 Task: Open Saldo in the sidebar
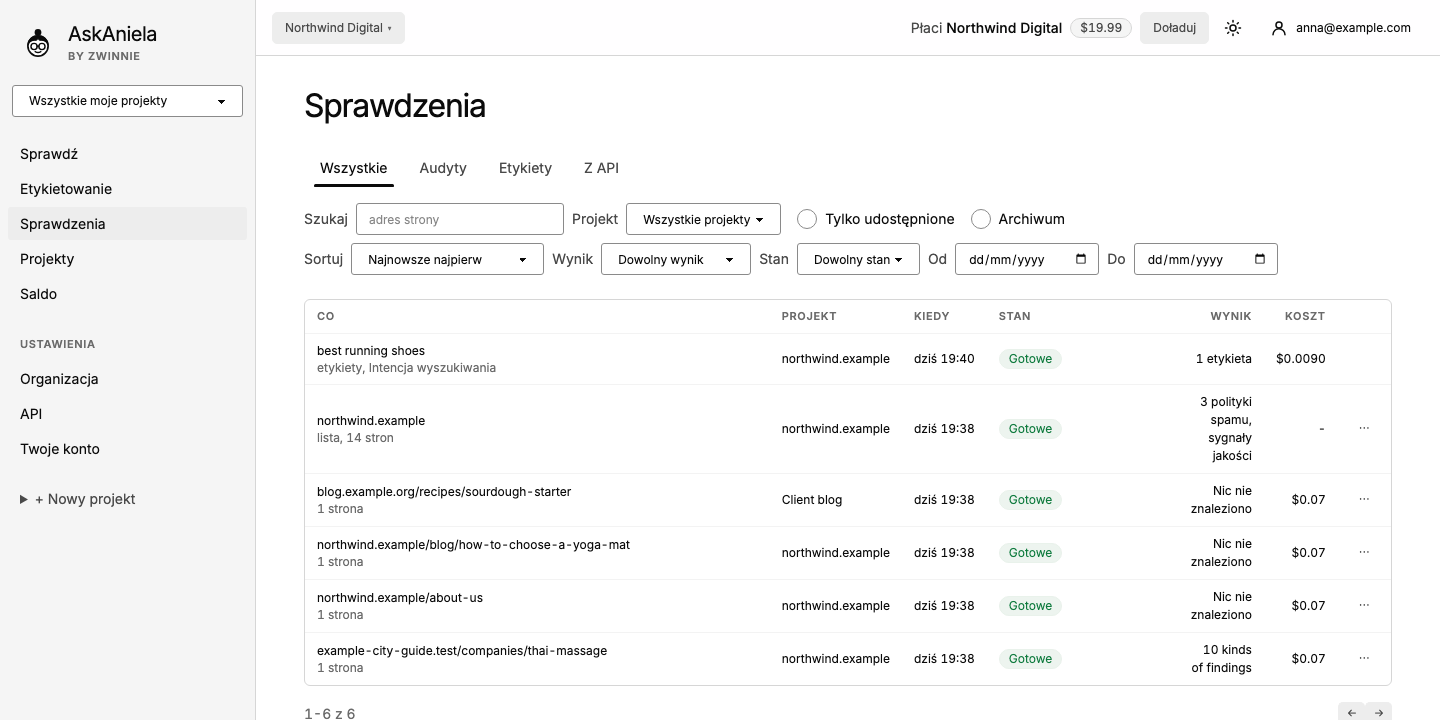click(127, 294)
